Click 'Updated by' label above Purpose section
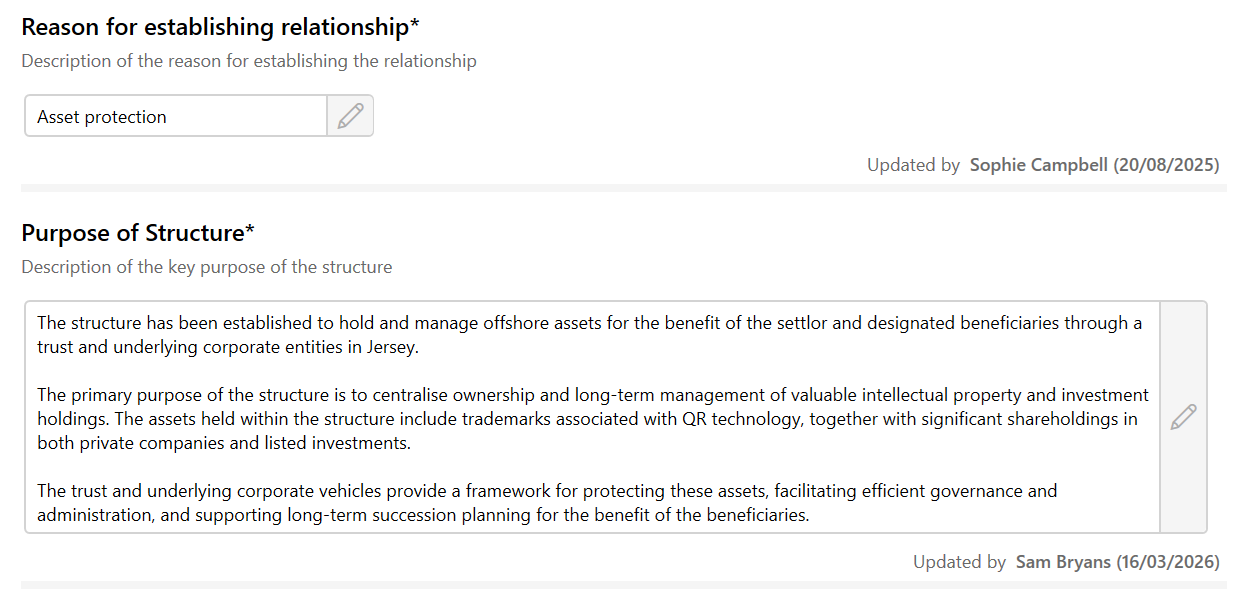This screenshot has height=600, width=1242. [913, 165]
